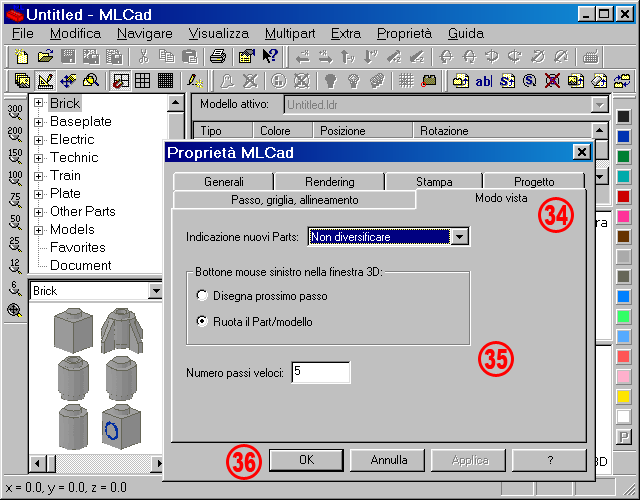Select the brick thumbnail with blue circle
The width and height of the screenshot is (640, 500).
121,427
